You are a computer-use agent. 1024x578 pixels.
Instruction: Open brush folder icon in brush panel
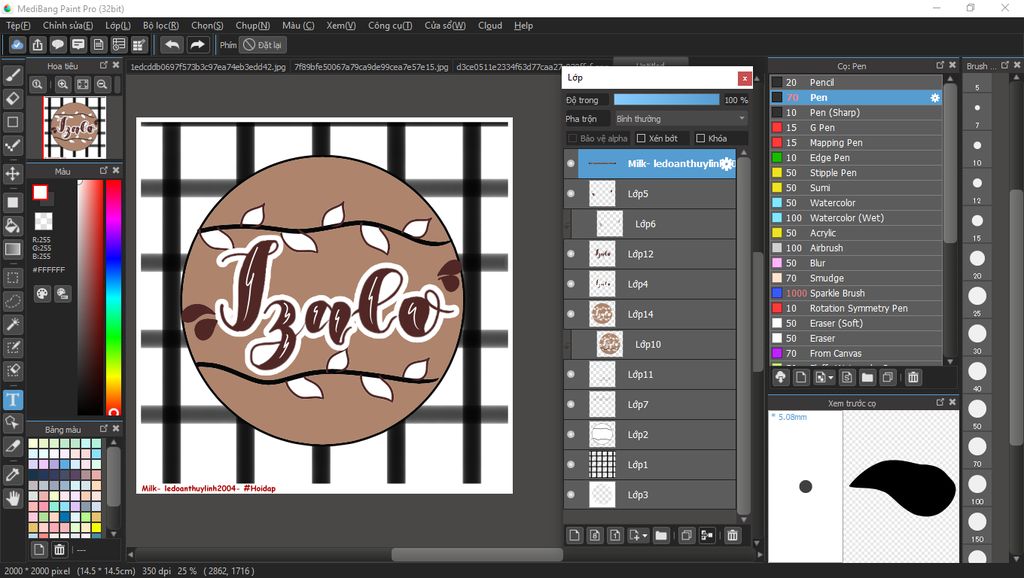867,377
